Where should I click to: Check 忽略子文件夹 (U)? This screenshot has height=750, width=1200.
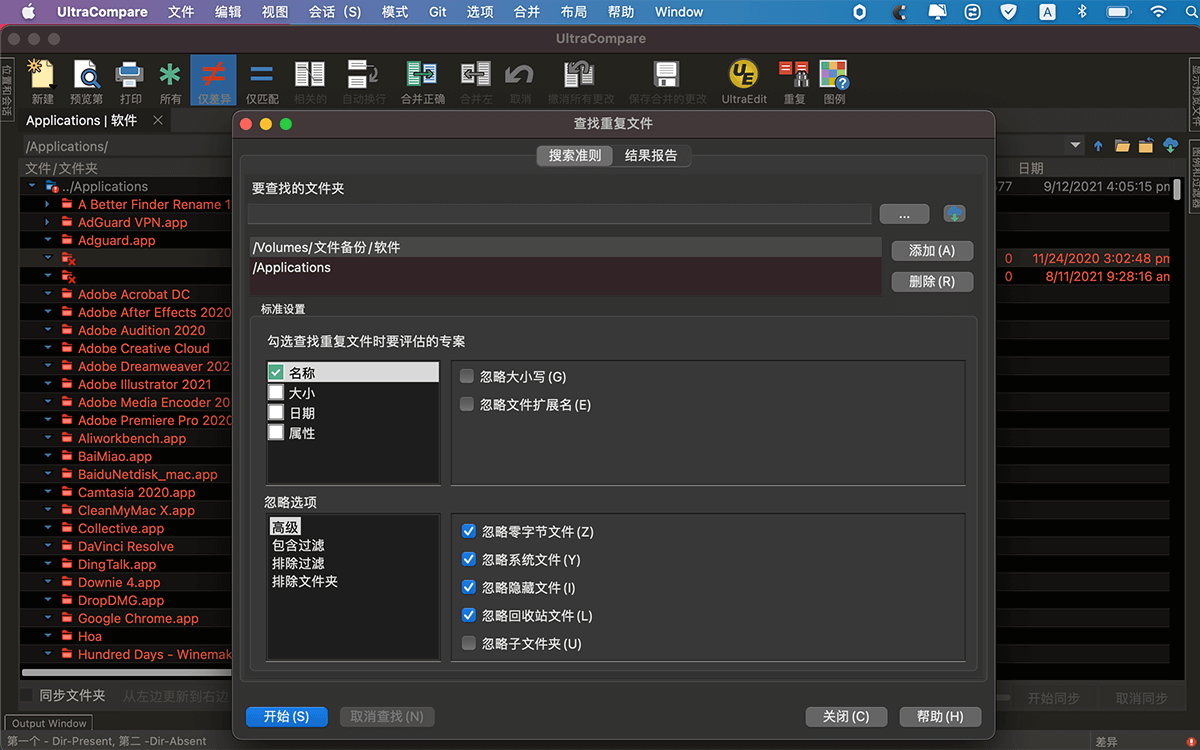pyautogui.click(x=468, y=644)
